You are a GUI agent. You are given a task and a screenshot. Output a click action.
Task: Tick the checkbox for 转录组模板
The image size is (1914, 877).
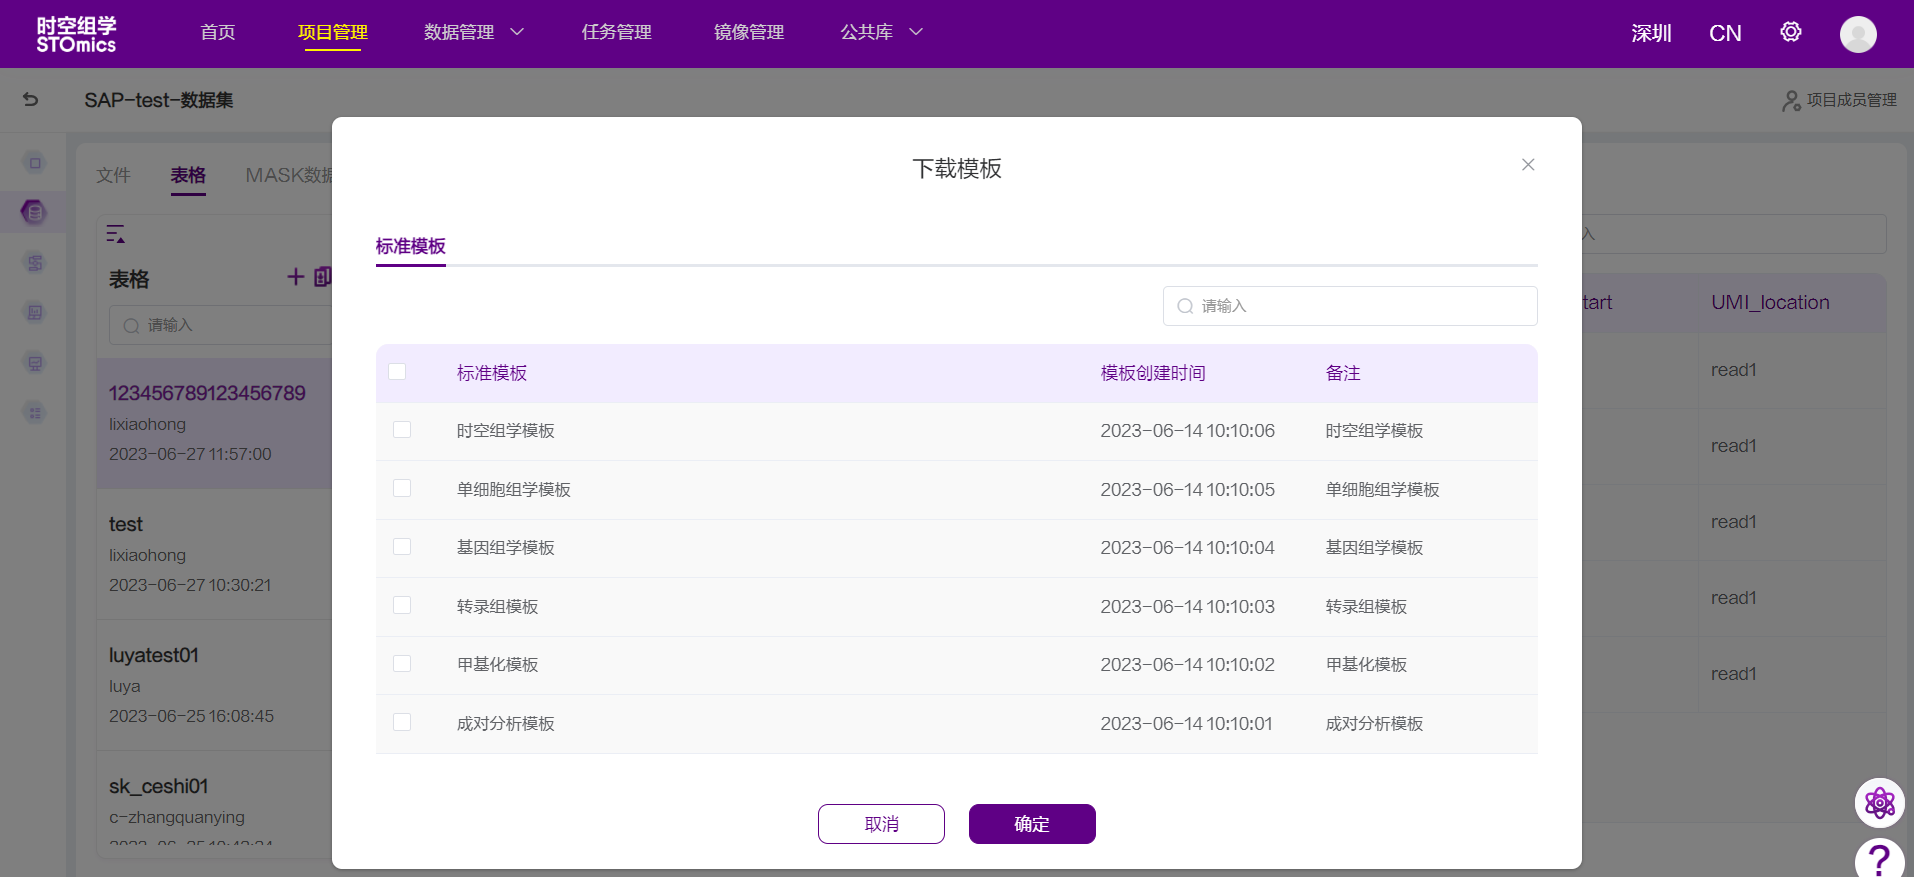point(402,606)
